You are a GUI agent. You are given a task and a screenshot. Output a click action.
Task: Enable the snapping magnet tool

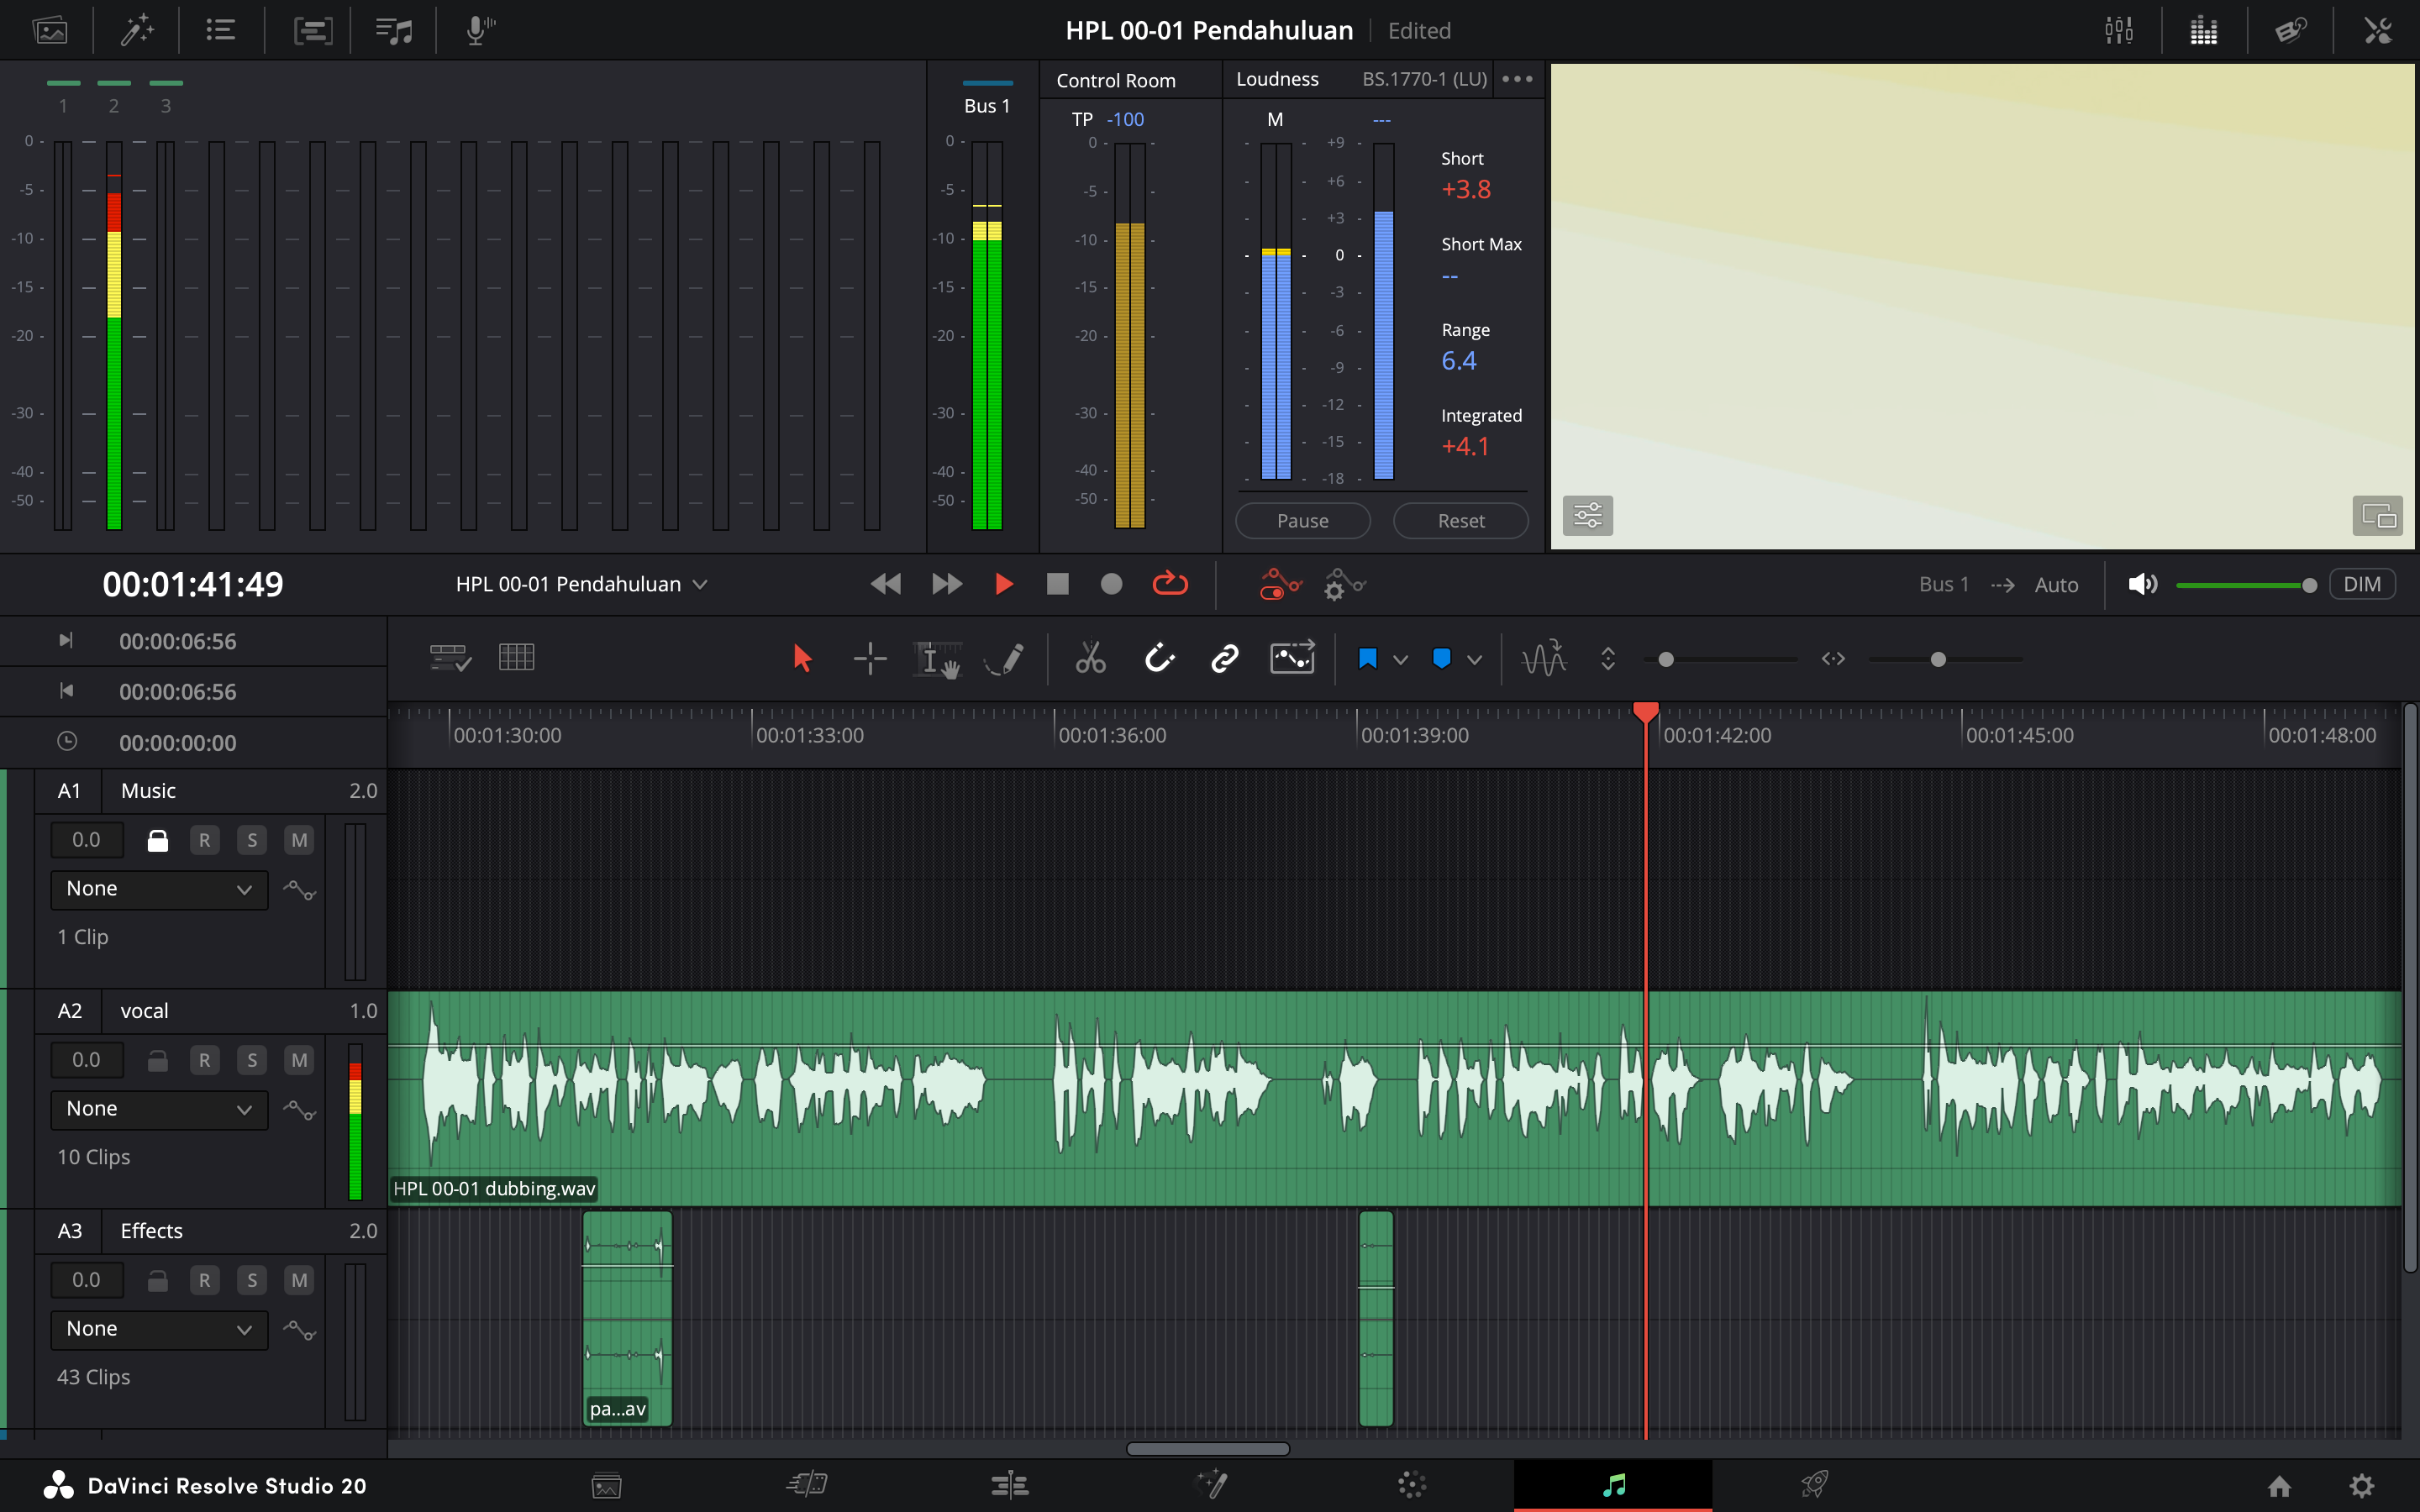click(1159, 658)
